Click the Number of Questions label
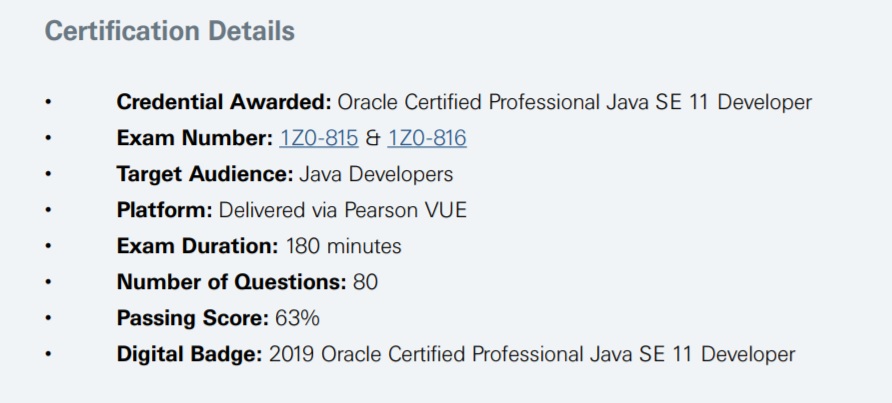Screen dimensions: 892x403 tap(231, 282)
